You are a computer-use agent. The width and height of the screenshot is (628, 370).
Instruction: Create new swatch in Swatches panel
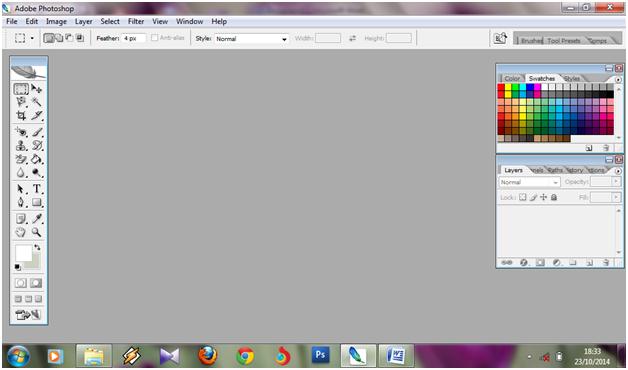click(589, 148)
